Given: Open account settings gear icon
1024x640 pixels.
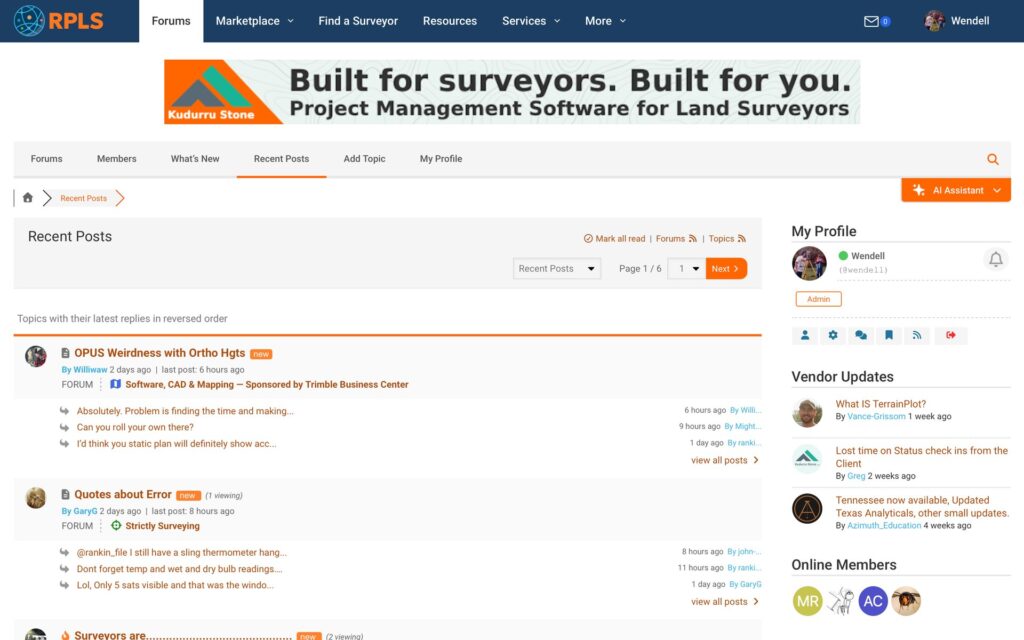Looking at the screenshot, I should click(x=833, y=336).
